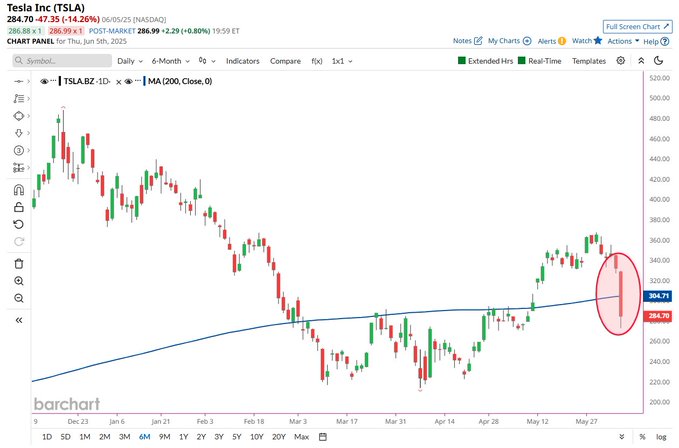Collapse the left toolbar with double chevron

pyautogui.click(x=19, y=320)
